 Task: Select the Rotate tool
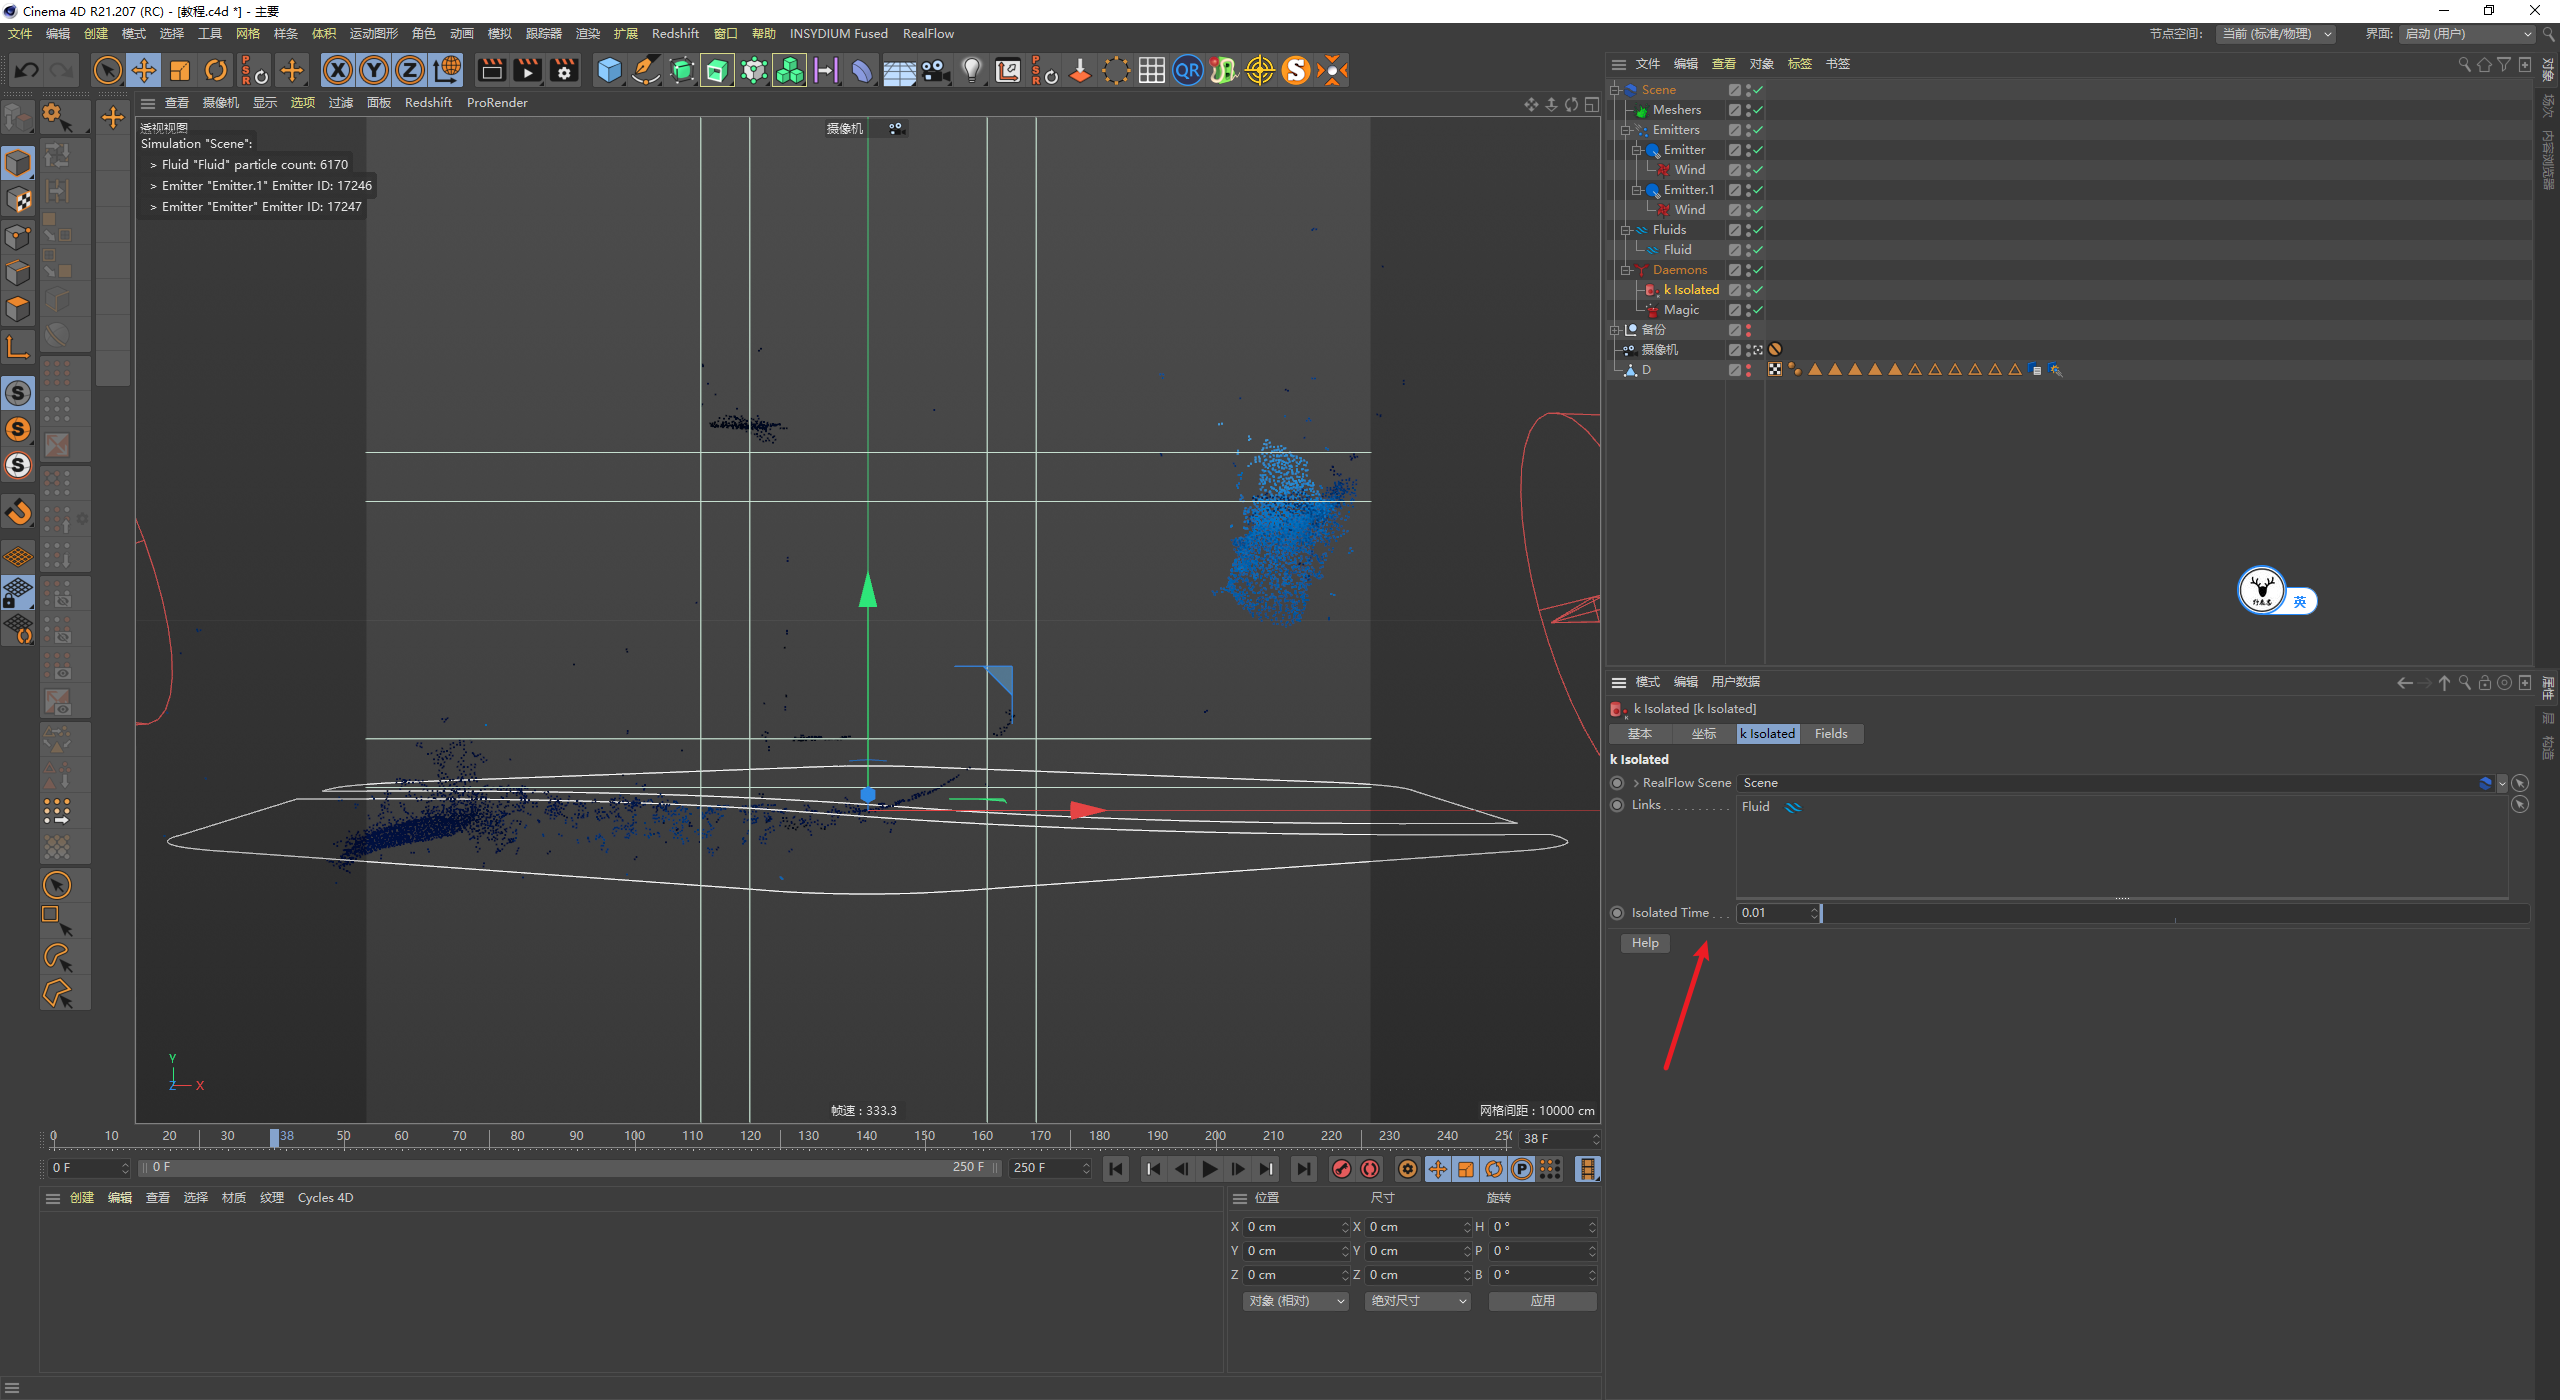pyautogui.click(x=216, y=70)
